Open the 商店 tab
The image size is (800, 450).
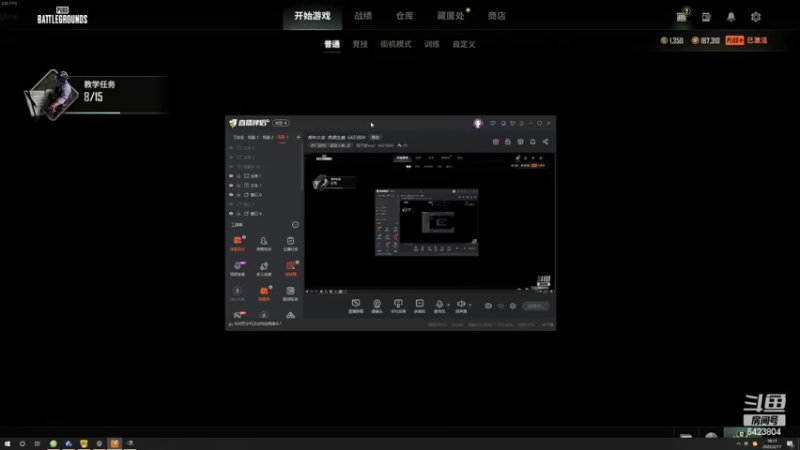pyautogui.click(x=496, y=16)
